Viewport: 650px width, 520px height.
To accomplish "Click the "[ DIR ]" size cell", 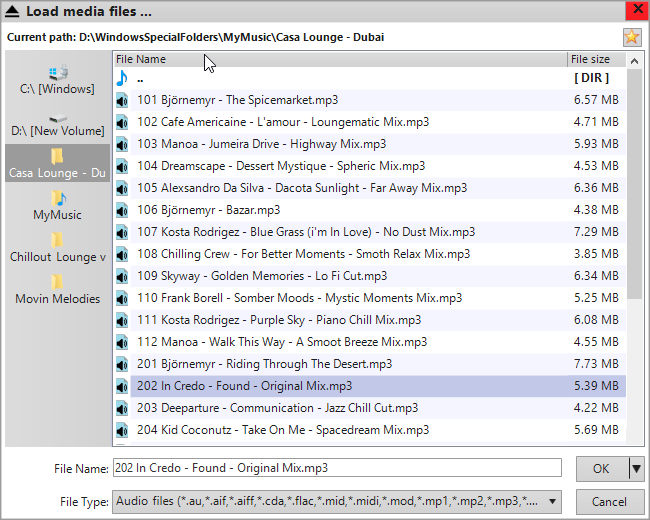I will tap(592, 78).
